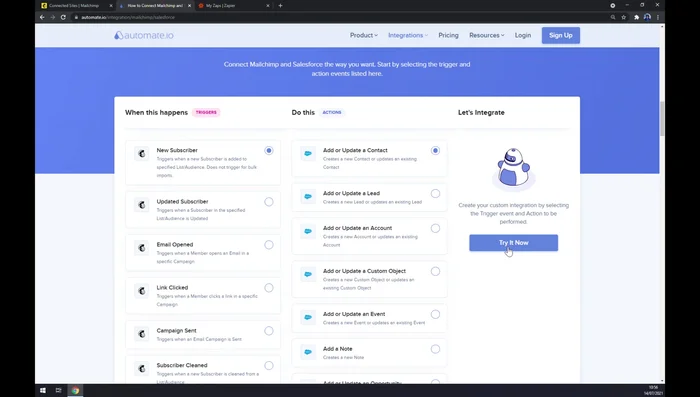
Task: Click the 'When this happens' heading
Action: click(x=156, y=113)
